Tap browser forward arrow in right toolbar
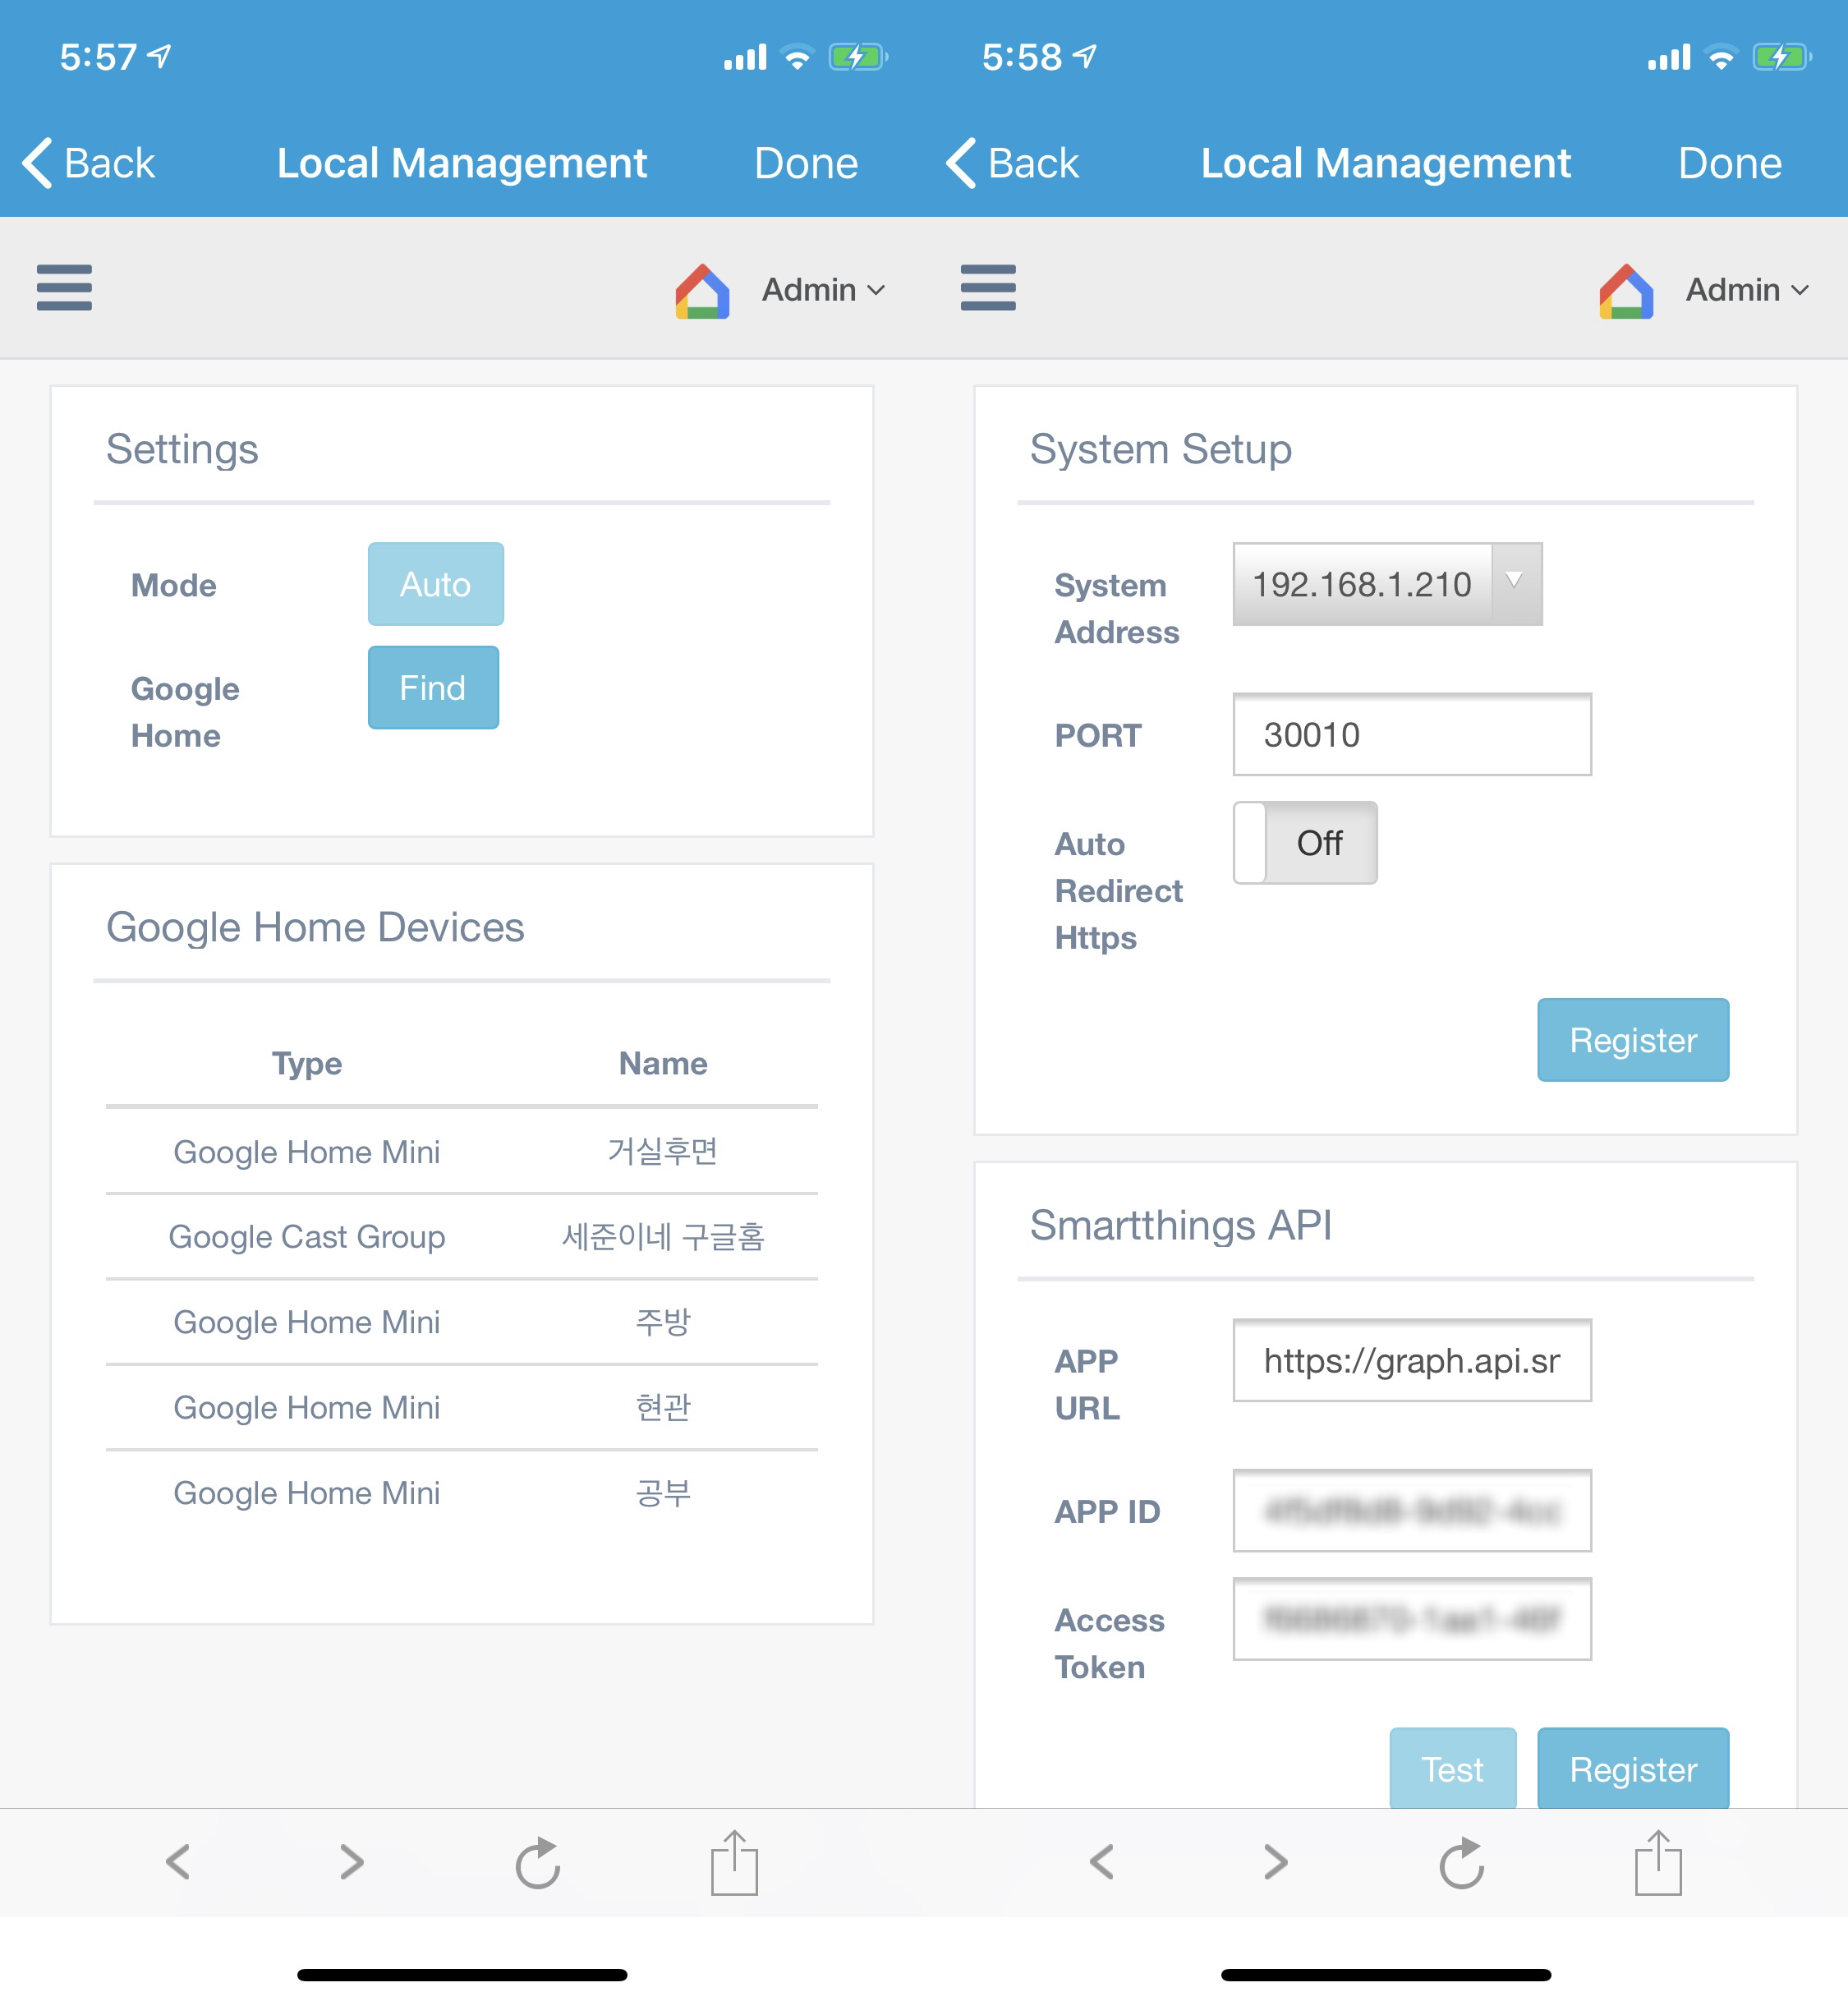This screenshot has width=1848, height=2001. [x=1274, y=1862]
